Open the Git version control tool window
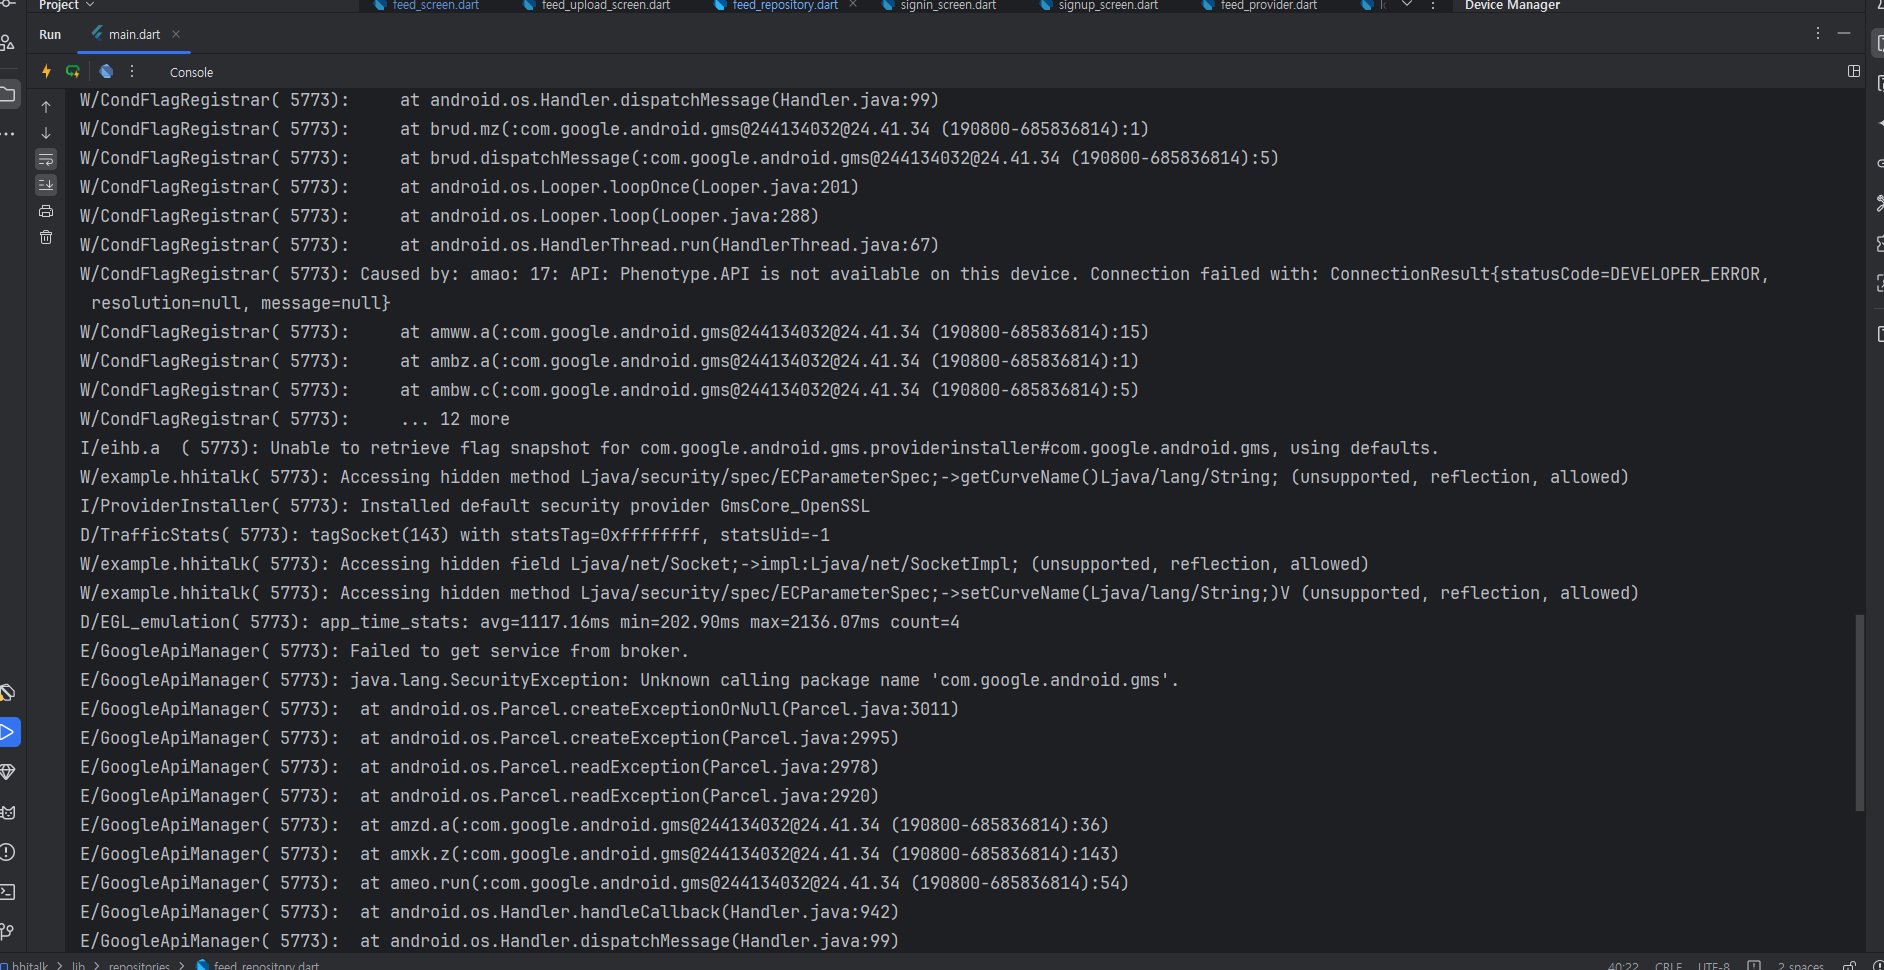This screenshot has width=1884, height=970. pos(8,932)
